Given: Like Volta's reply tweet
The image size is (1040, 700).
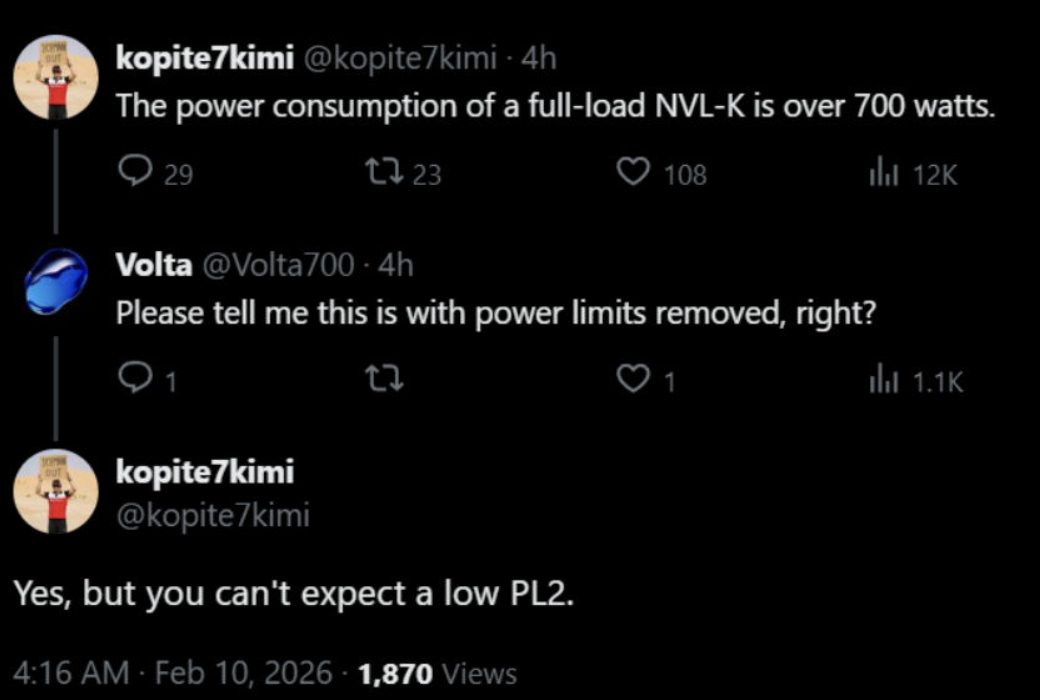Looking at the screenshot, I should coord(632,380).
